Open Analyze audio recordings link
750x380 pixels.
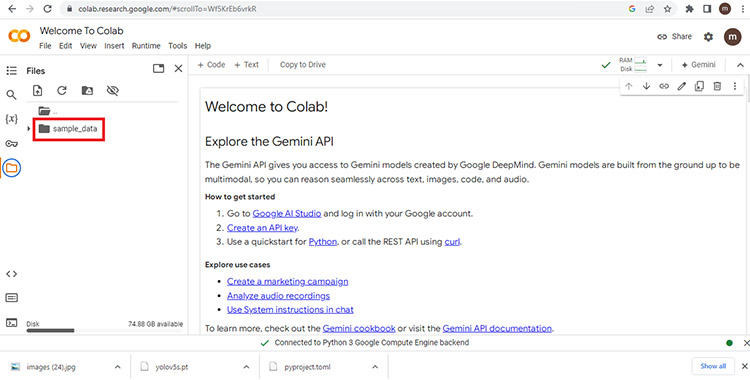click(x=278, y=296)
